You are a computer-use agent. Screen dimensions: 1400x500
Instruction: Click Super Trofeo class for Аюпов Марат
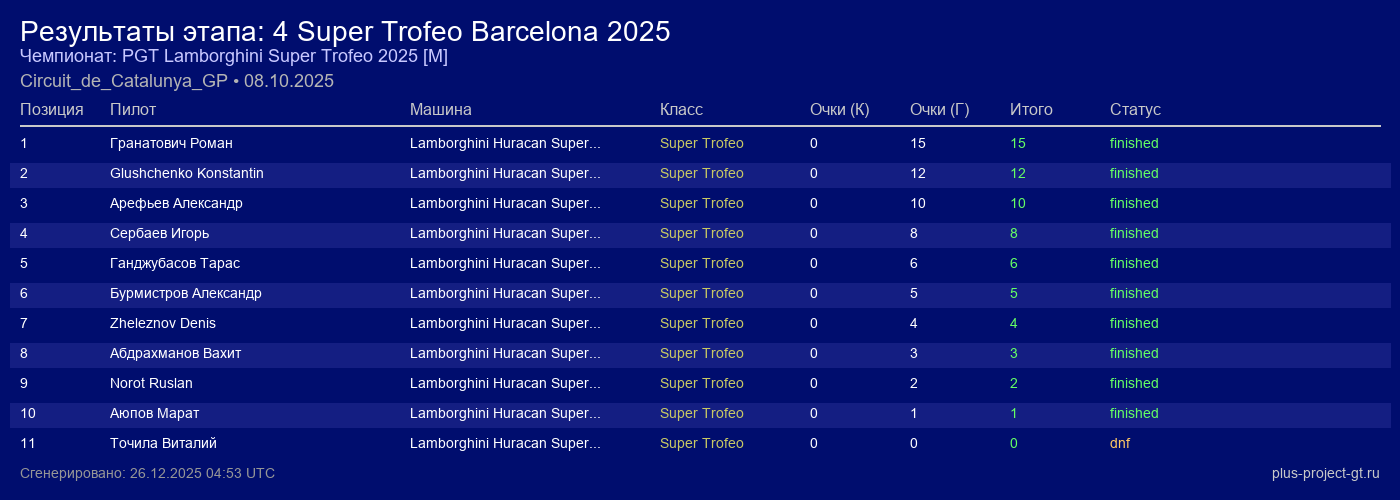point(702,413)
